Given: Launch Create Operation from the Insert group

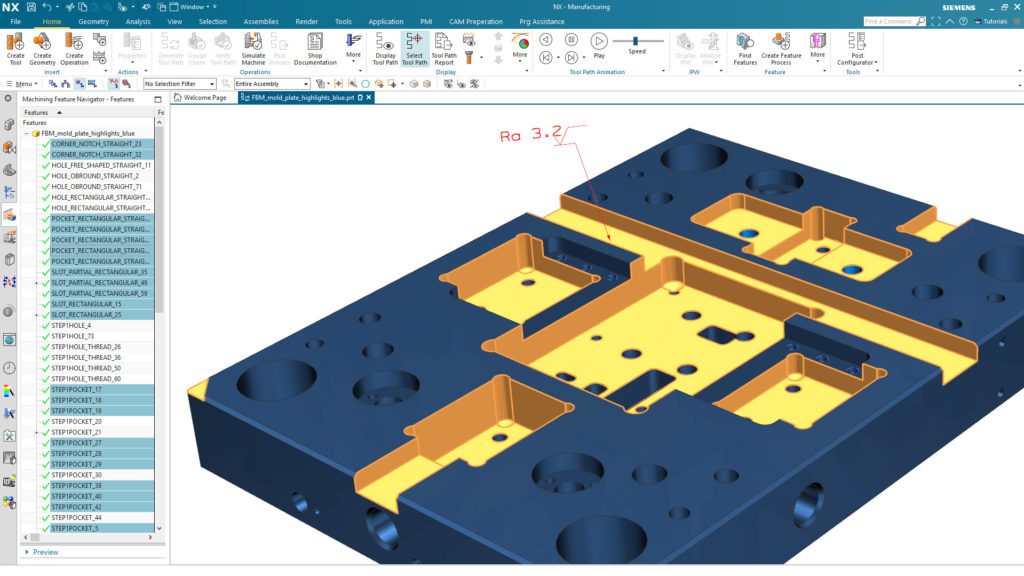Looking at the screenshot, I should (x=74, y=49).
